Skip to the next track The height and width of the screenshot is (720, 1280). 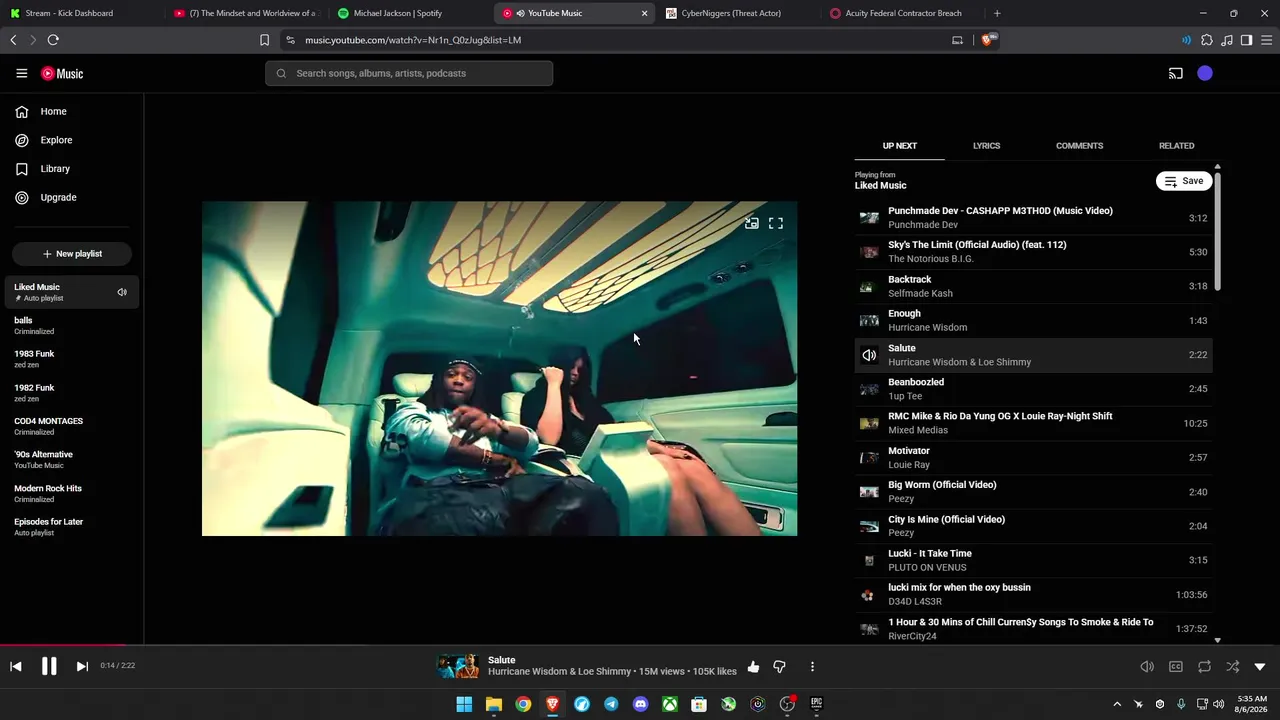coord(82,666)
